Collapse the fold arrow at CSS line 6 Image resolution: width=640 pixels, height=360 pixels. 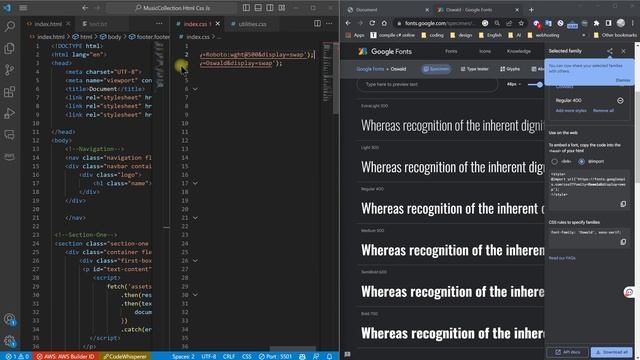(195, 89)
